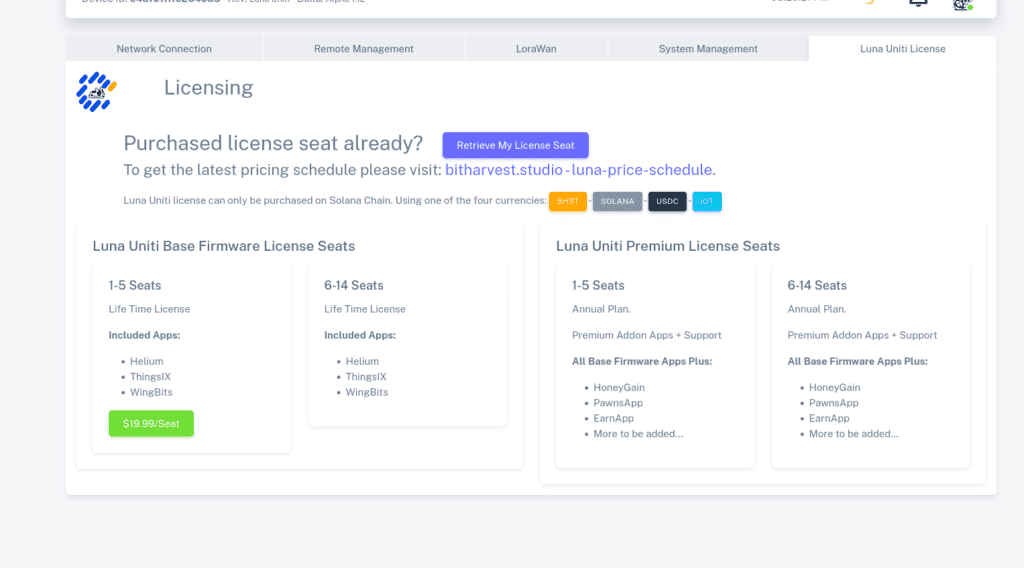Screen dimensions: 1024x568
Task: Click the cyan IOT currency badge
Action: pos(706,201)
